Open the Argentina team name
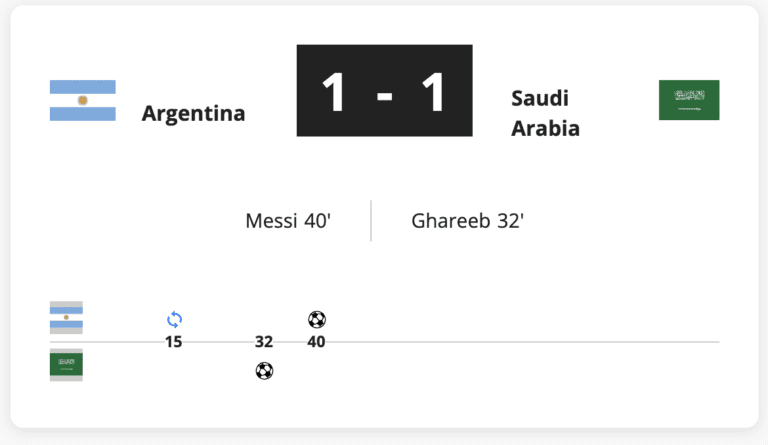The image size is (768, 445). pos(193,113)
